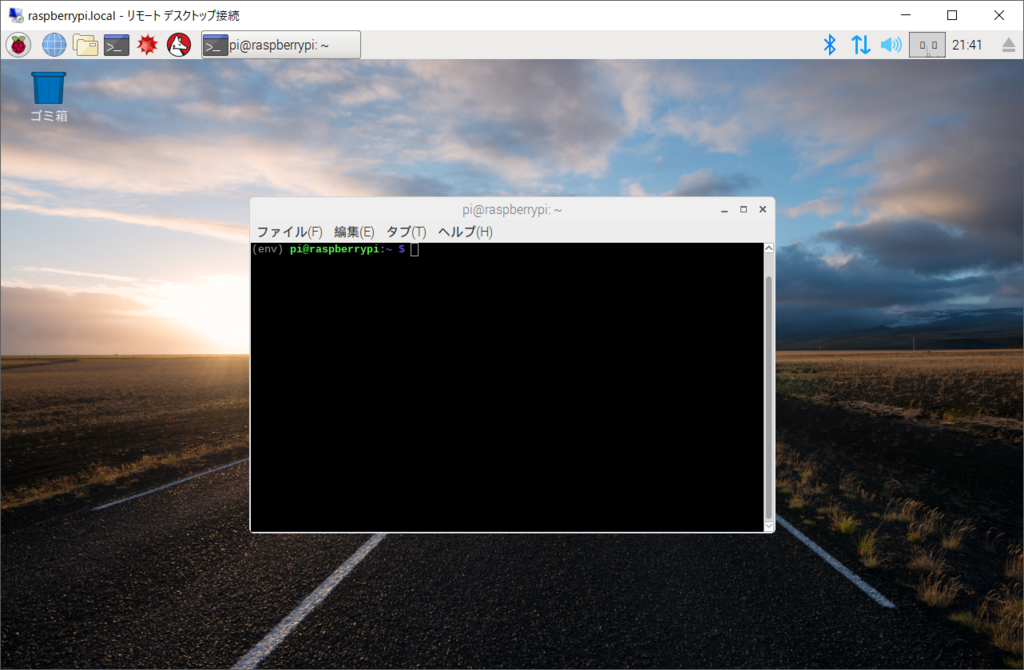Open the ファイル(F) menu
Viewport: 1024px width, 670px height.
point(289,232)
